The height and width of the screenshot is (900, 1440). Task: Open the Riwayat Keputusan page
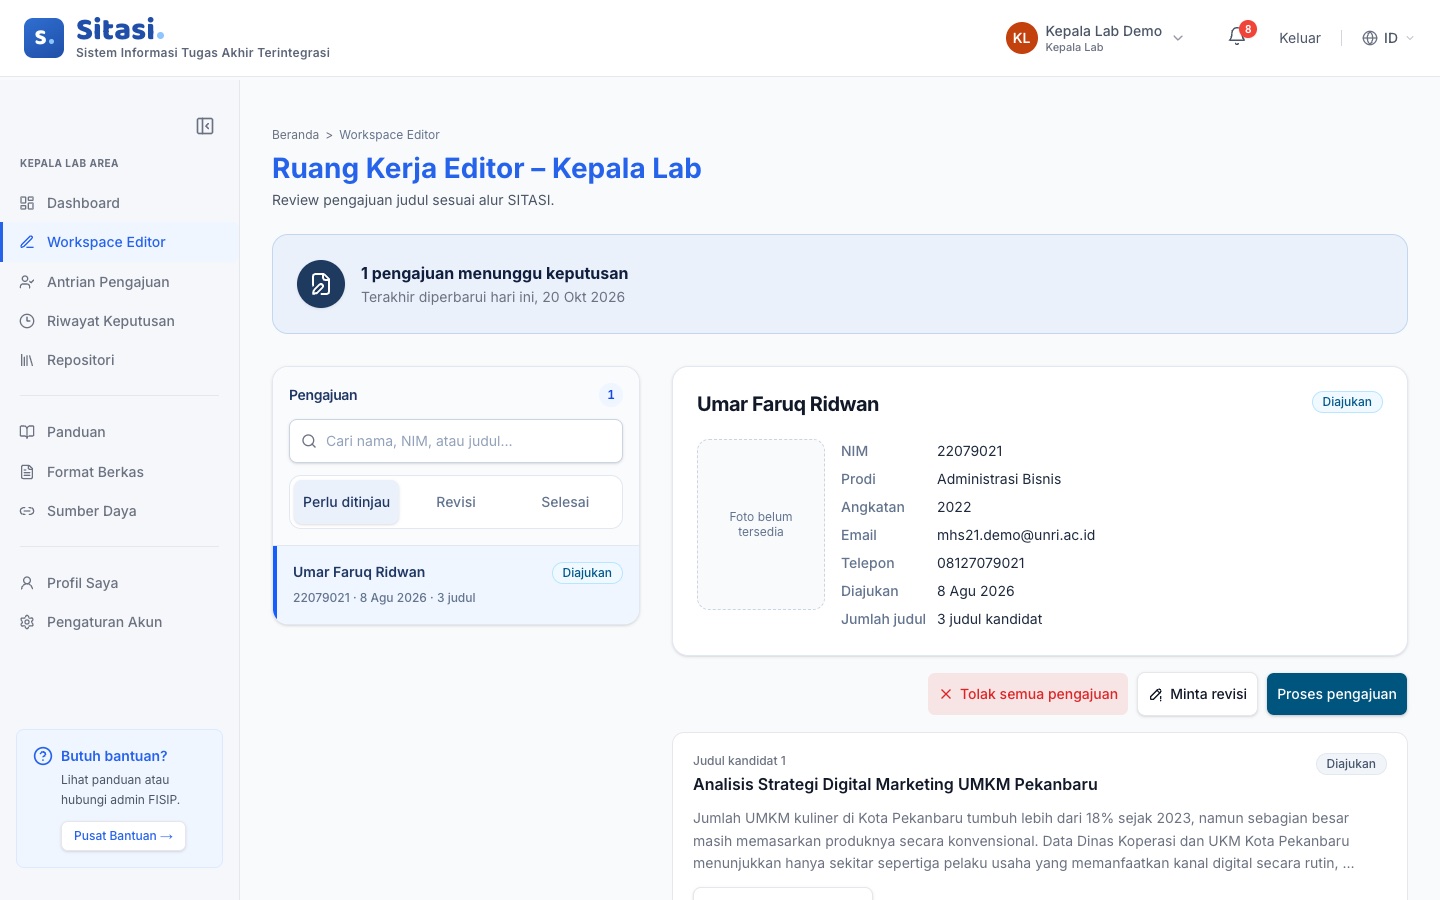pos(120,321)
